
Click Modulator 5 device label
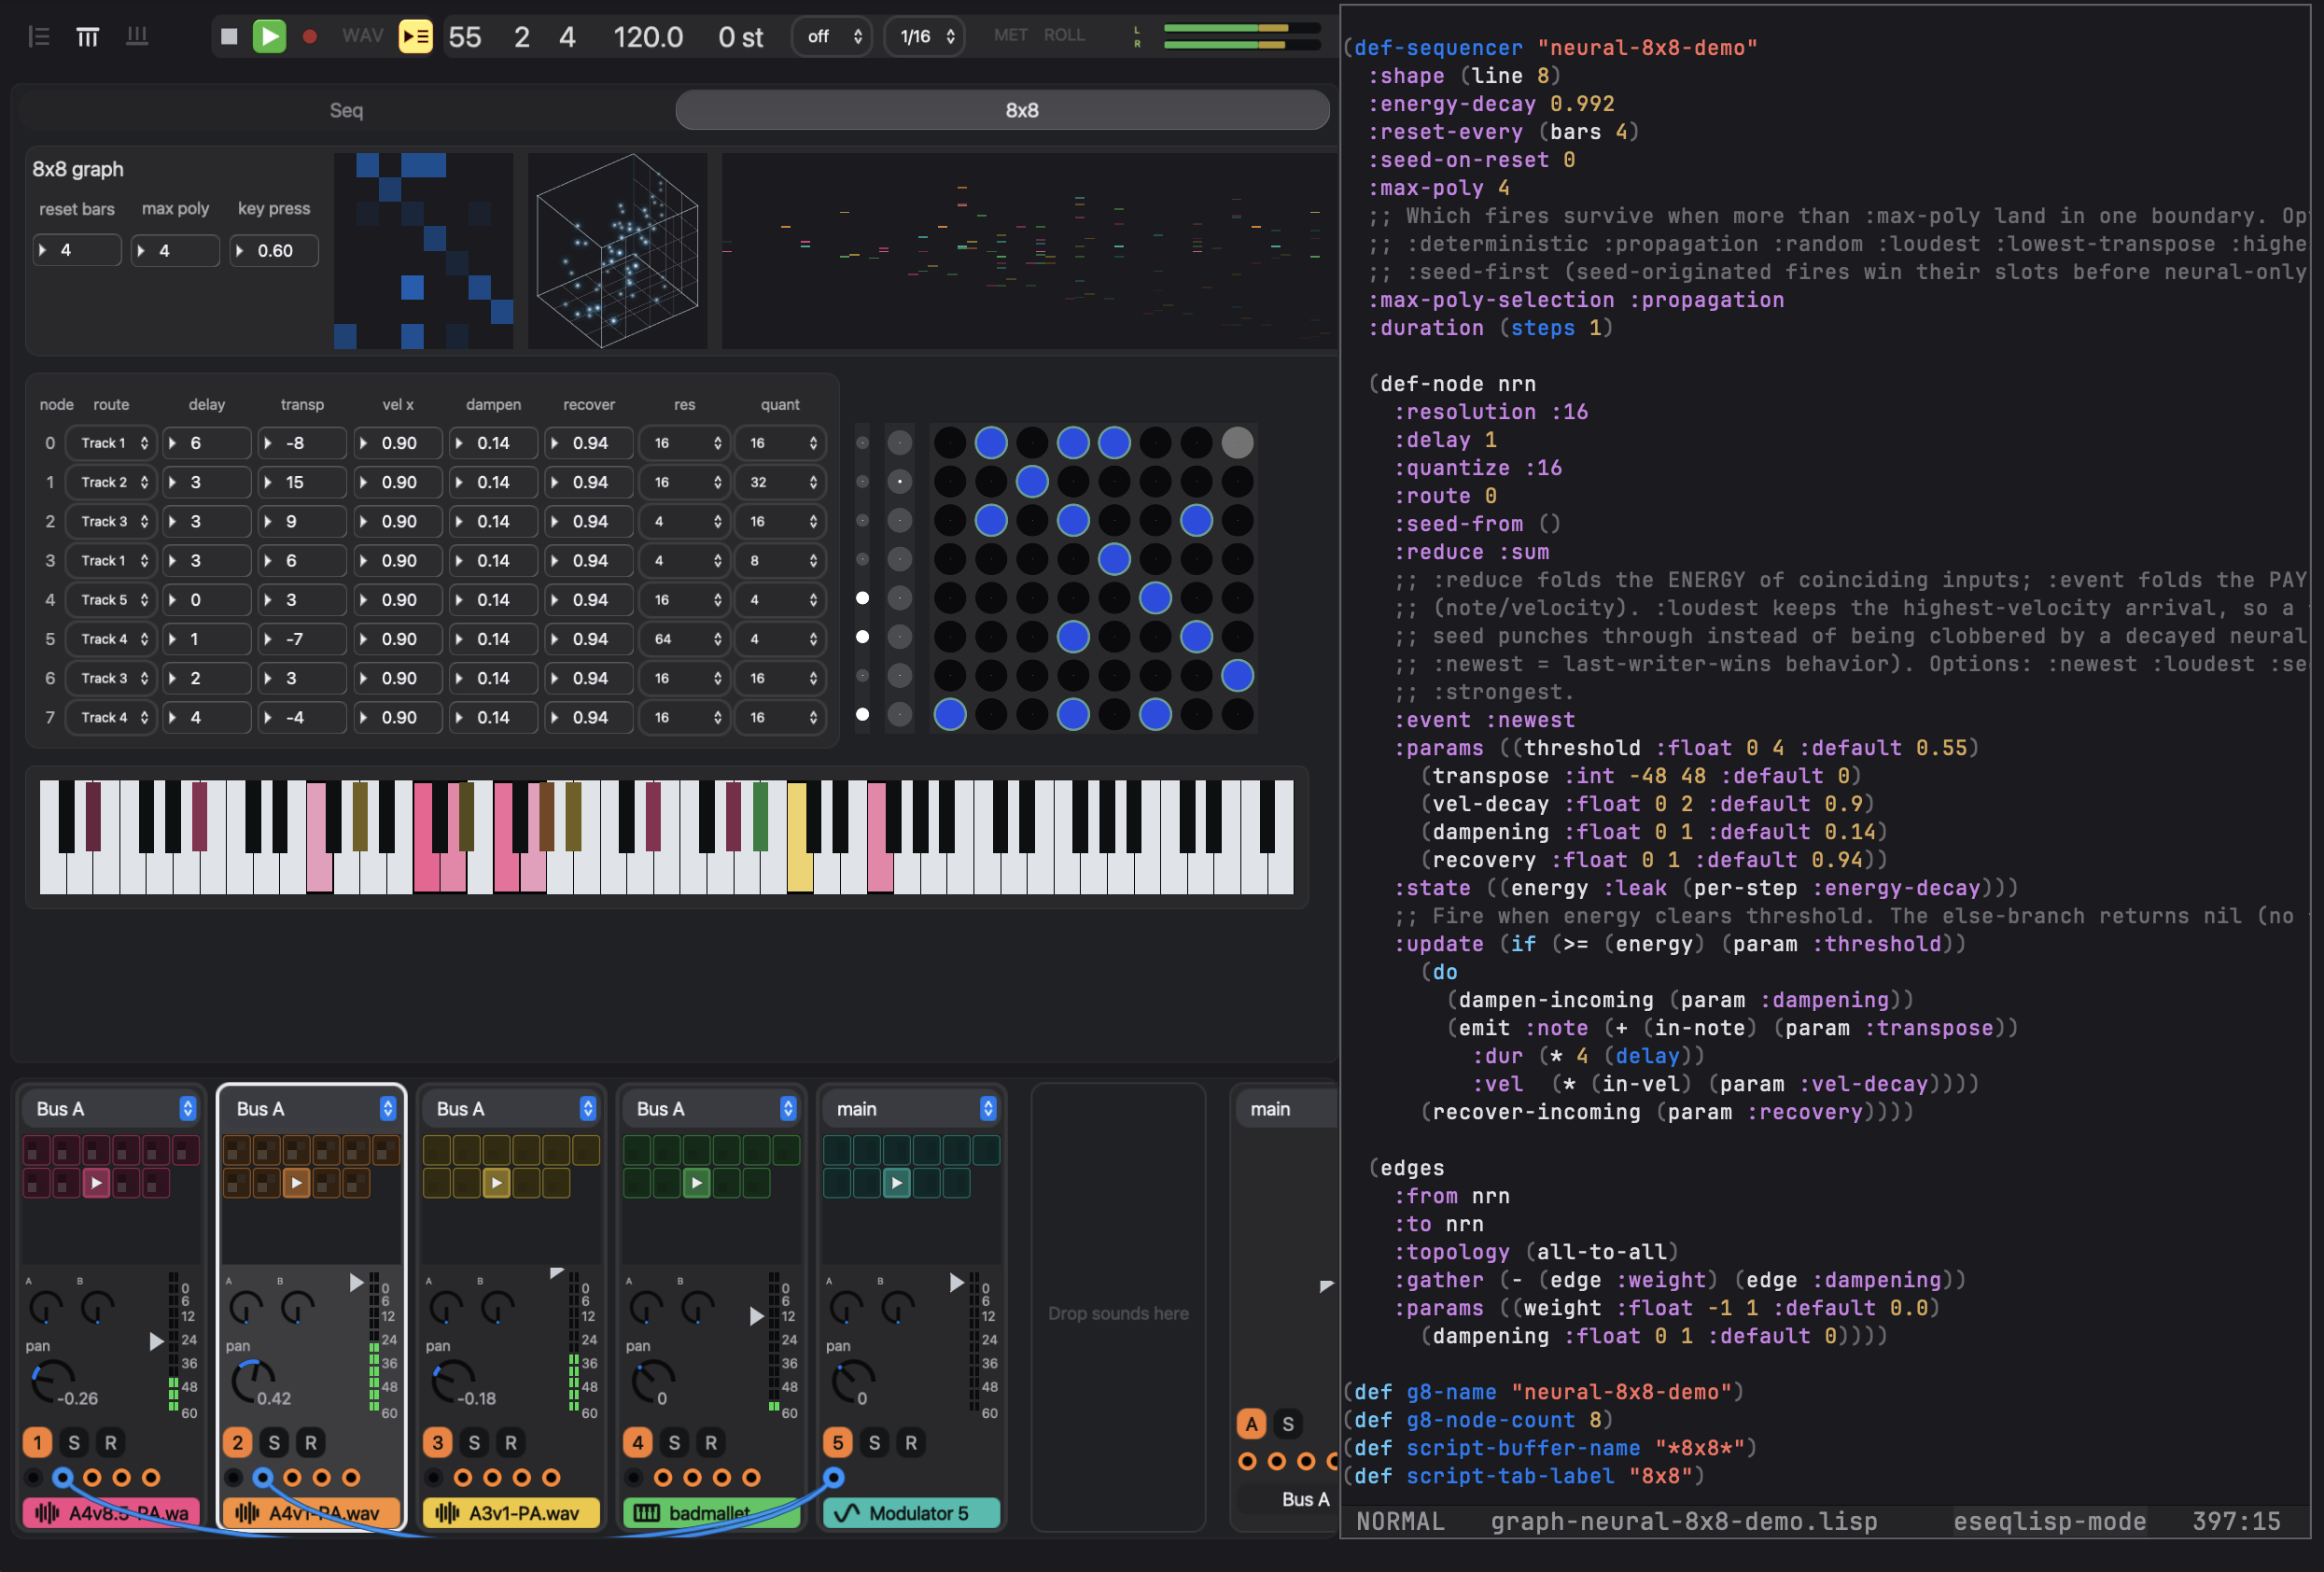click(x=911, y=1513)
